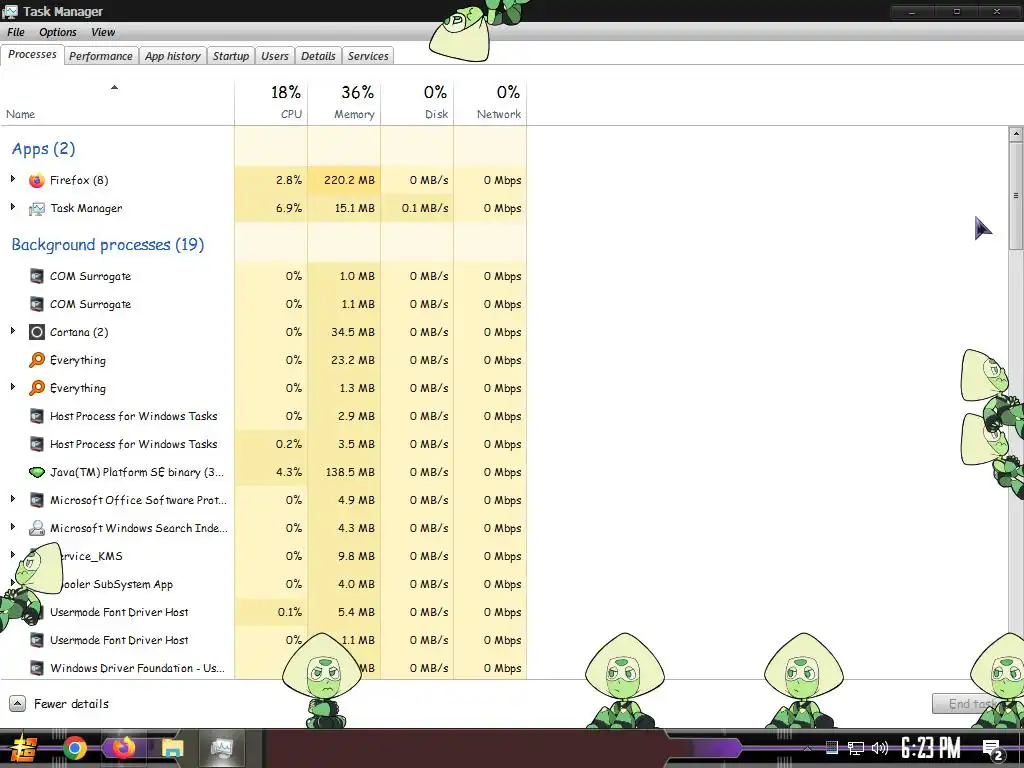Viewport: 1024px width, 768px height.
Task: Open Firefox from the taskbar
Action: coord(123,748)
